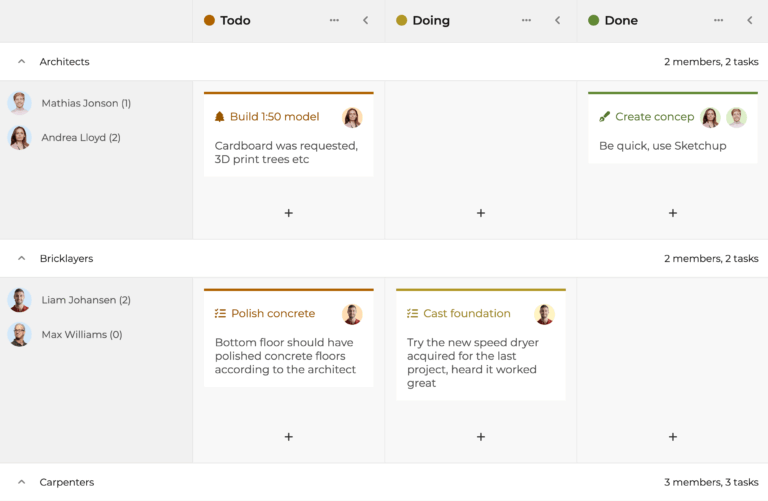Click the bell icon on Build 1:50 model
768x501 pixels.
(x=220, y=117)
